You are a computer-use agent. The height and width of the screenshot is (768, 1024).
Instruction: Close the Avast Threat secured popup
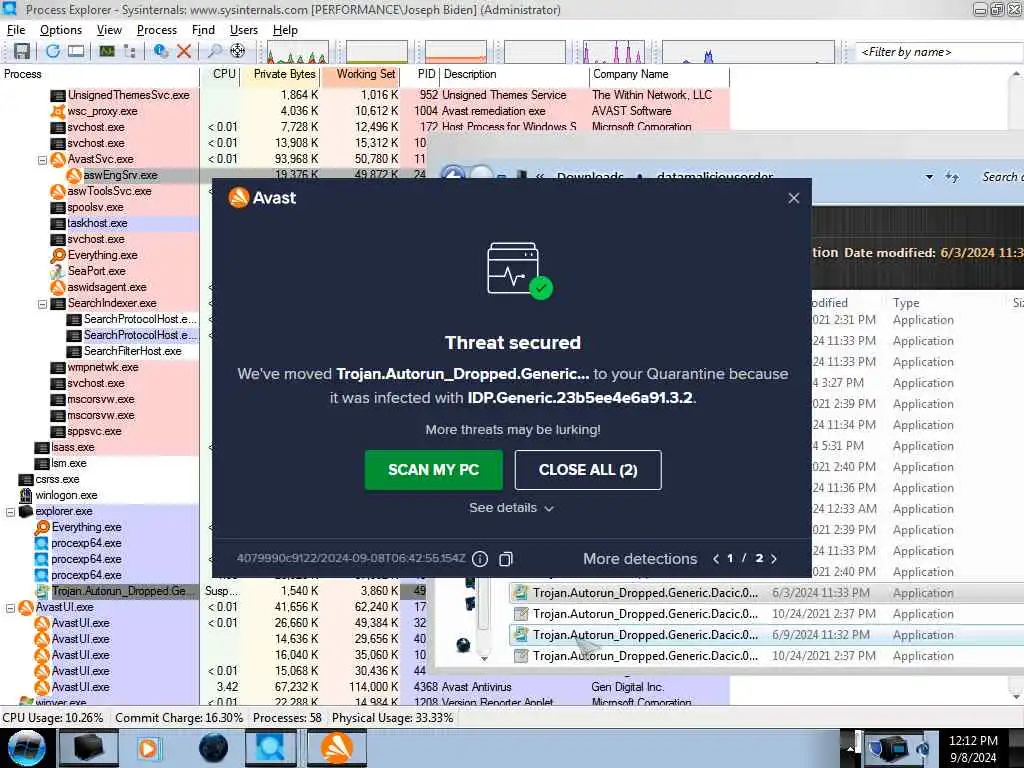point(793,198)
